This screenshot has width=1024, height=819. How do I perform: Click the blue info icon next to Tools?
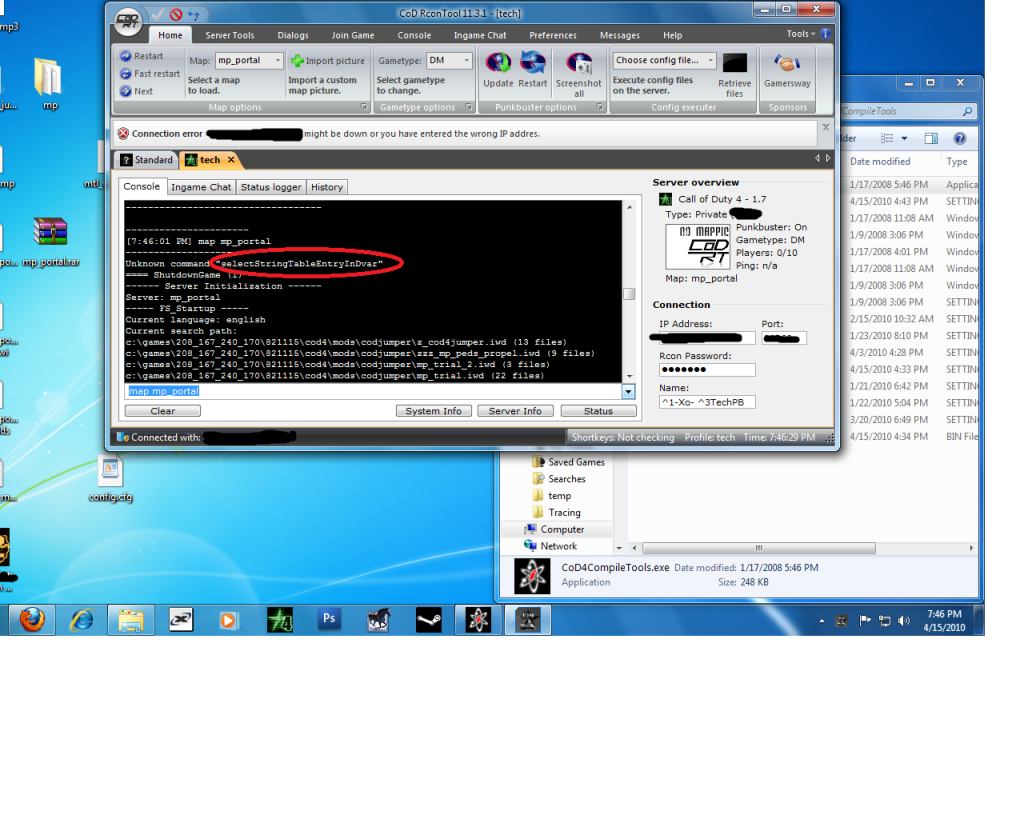[x=825, y=33]
